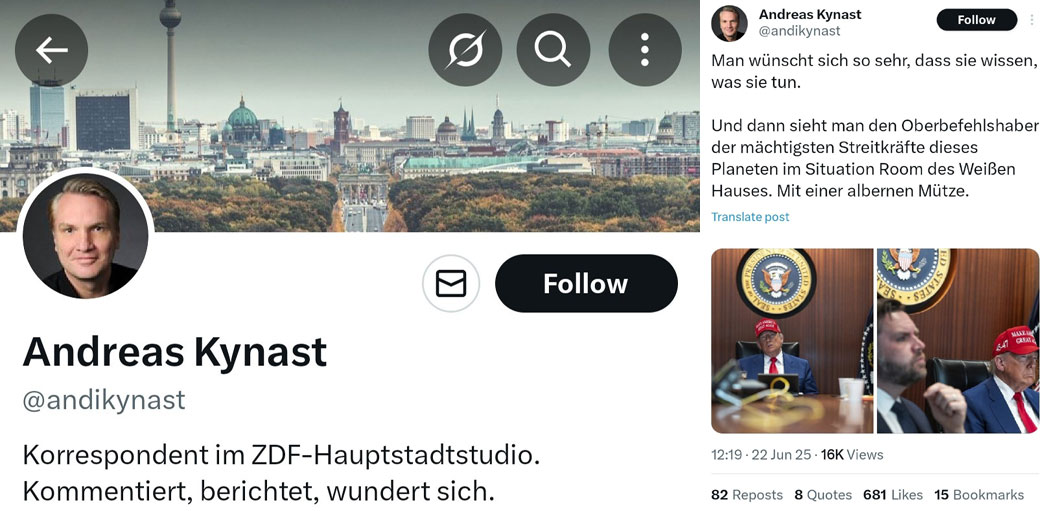View Andreas Kynast's large profile picture
The image size is (1050, 511).
[85, 234]
